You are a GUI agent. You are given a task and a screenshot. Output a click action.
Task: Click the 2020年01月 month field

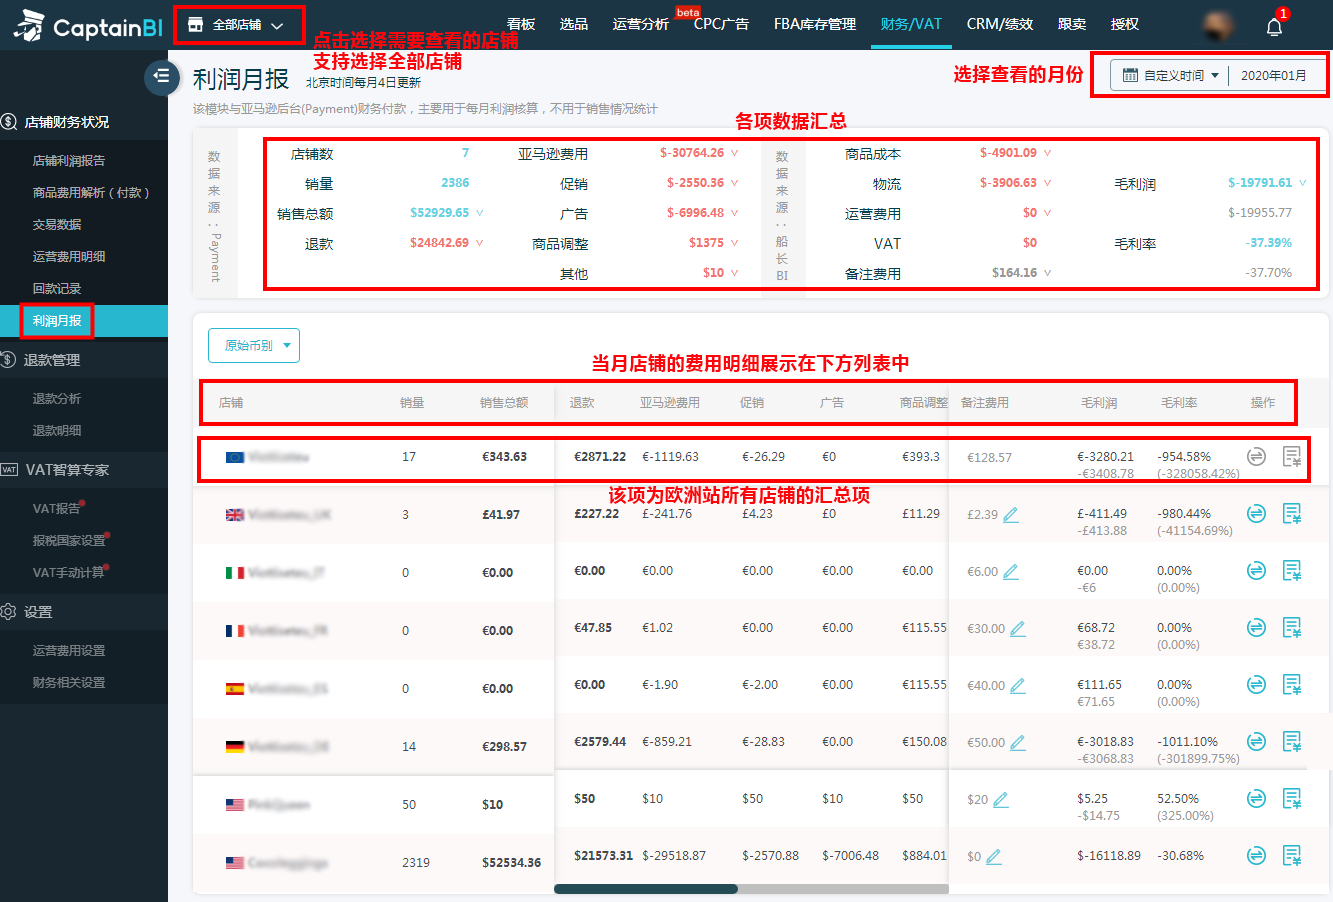click(x=1273, y=75)
